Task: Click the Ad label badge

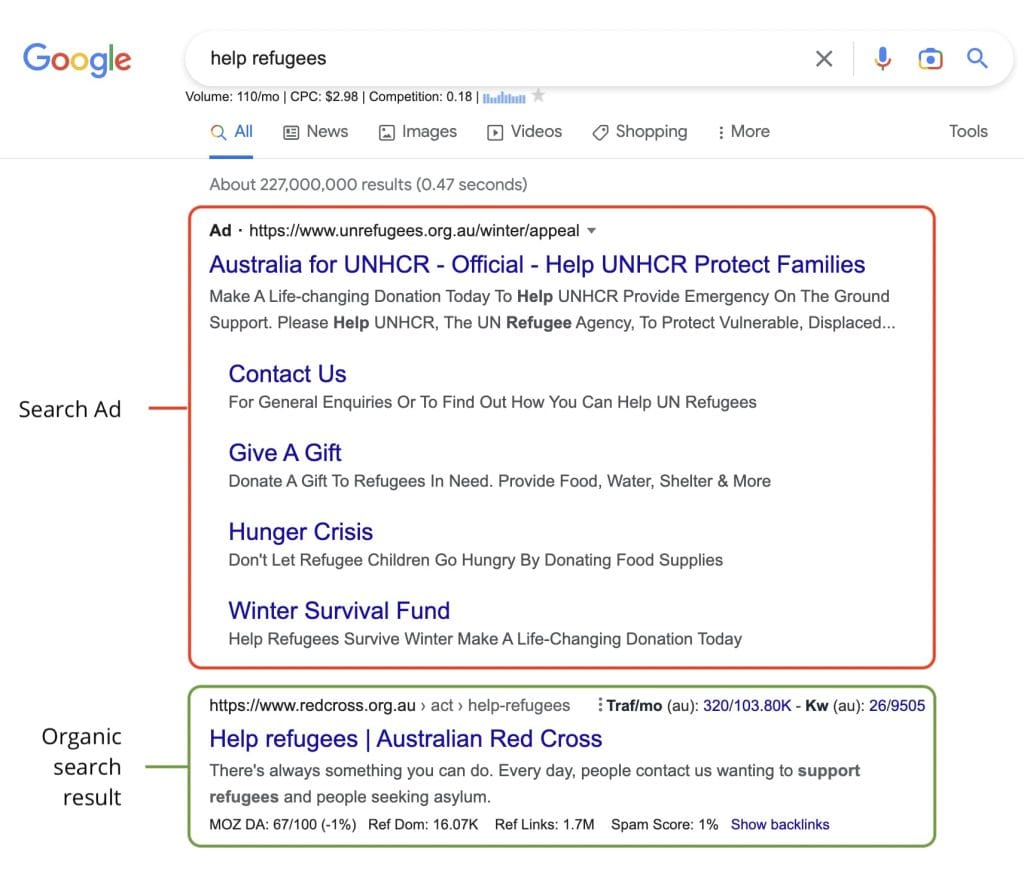Action: (220, 231)
